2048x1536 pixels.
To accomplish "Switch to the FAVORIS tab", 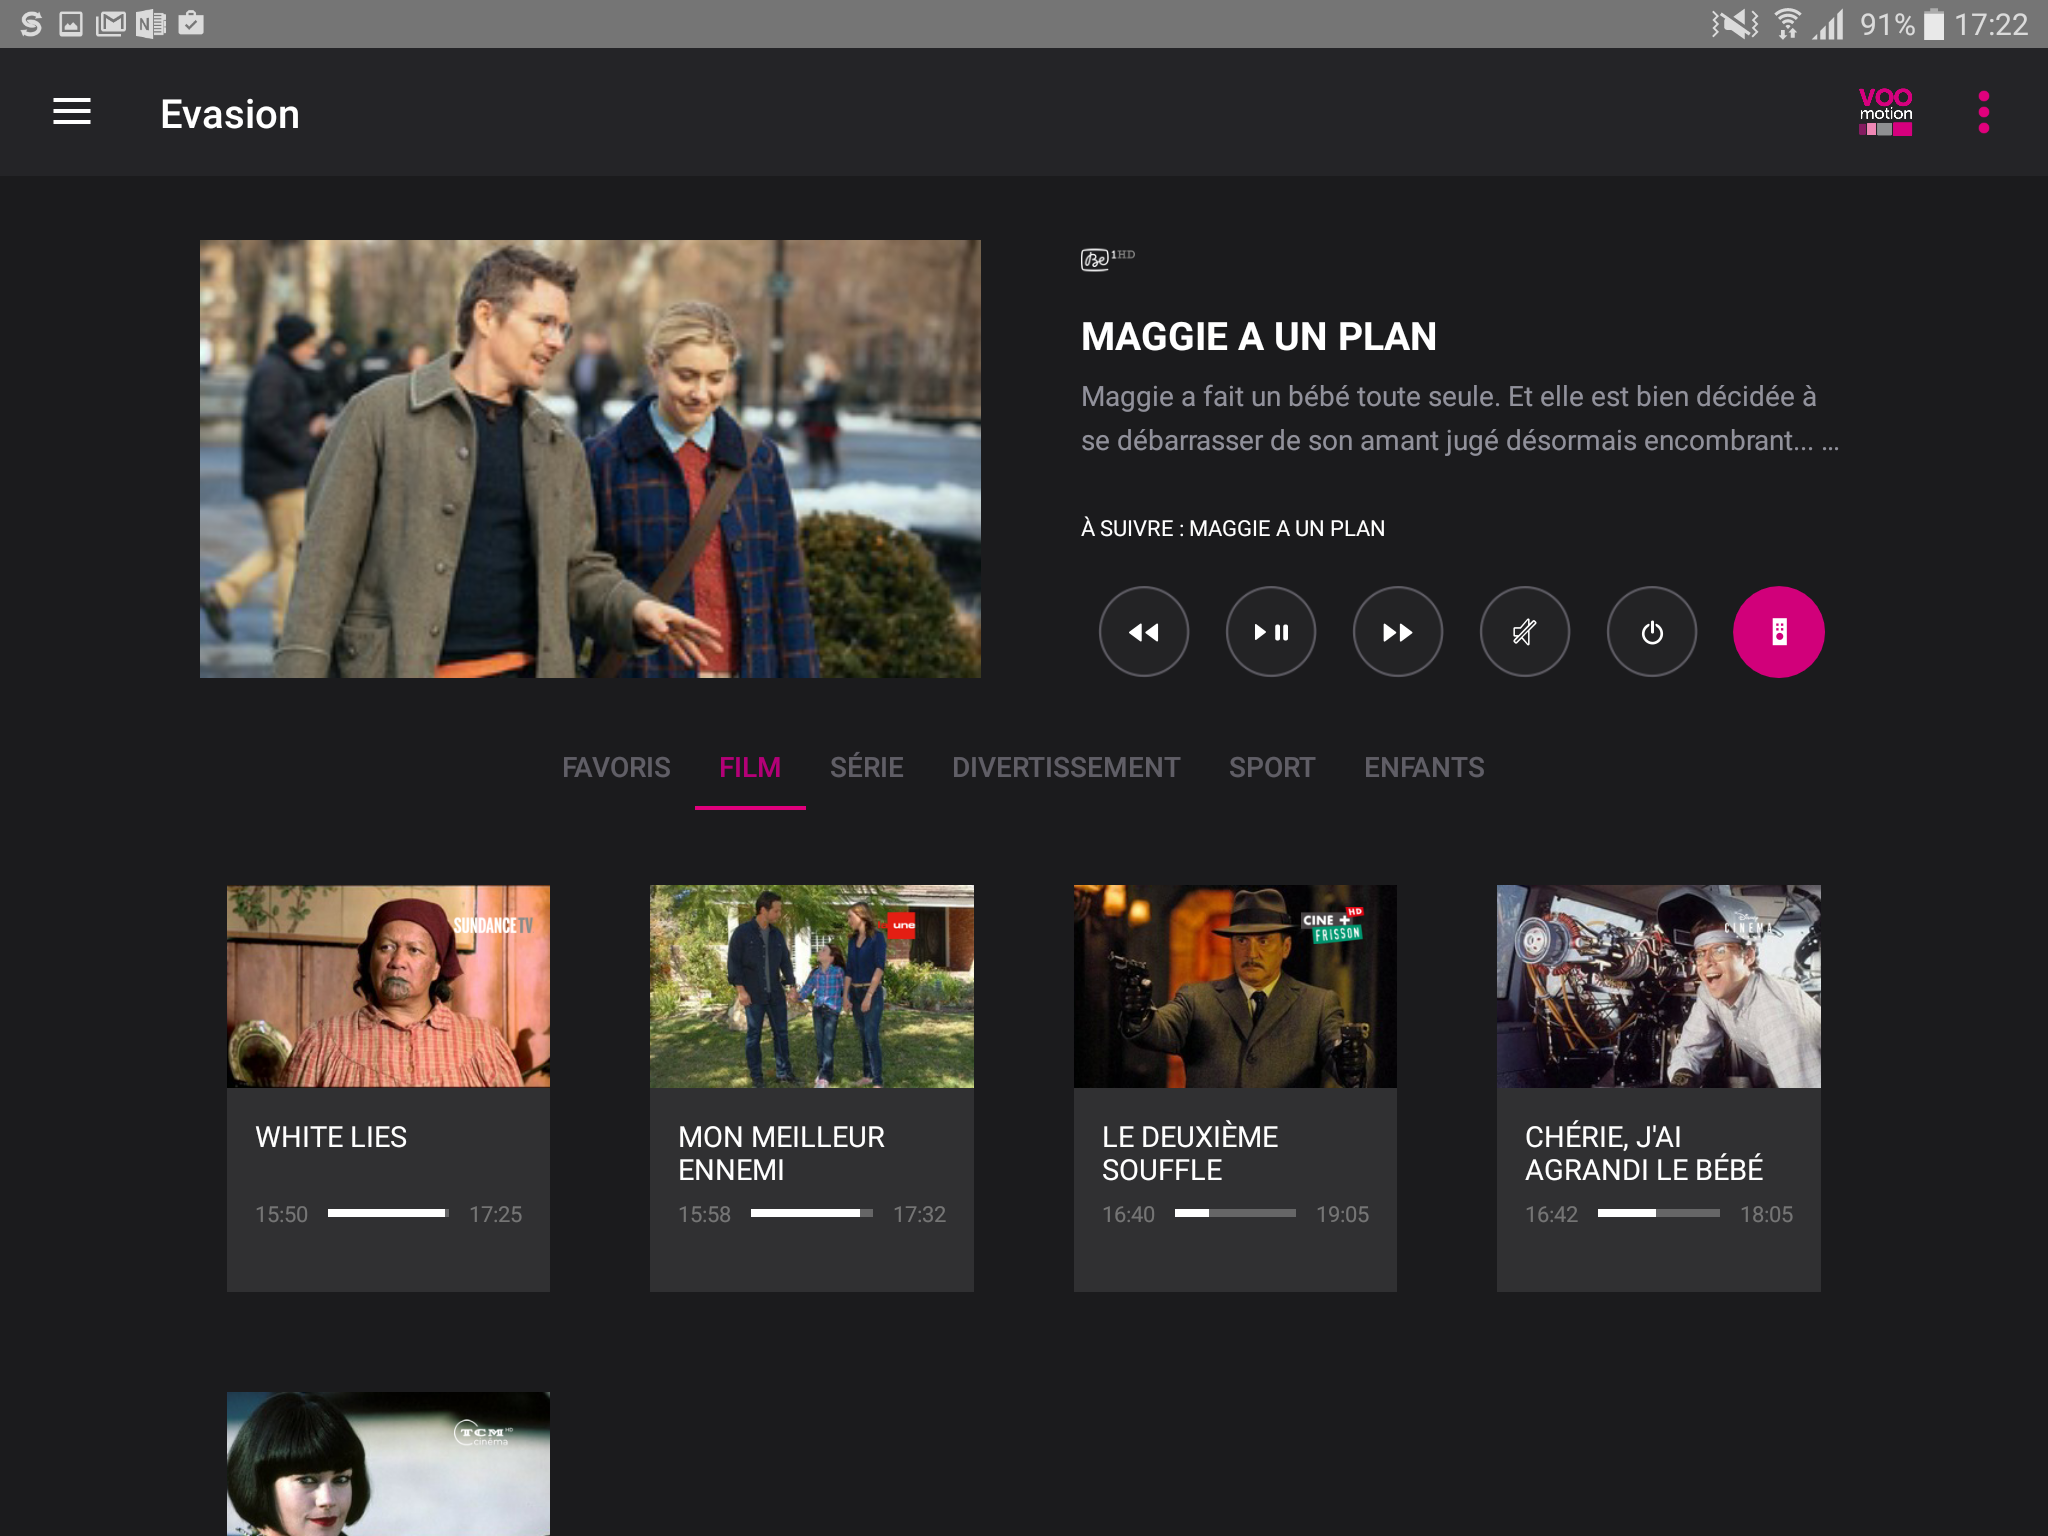I will 616,768.
